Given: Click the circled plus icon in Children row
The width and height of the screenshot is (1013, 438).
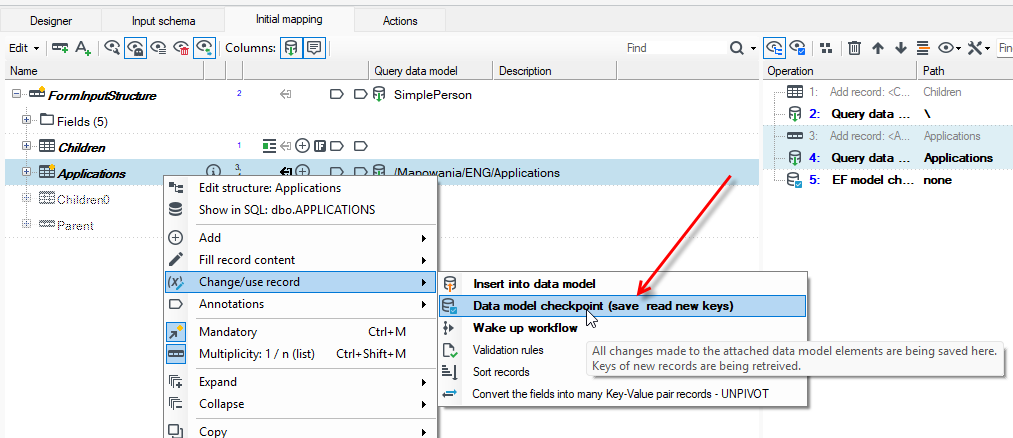Looking at the screenshot, I should tap(302, 146).
